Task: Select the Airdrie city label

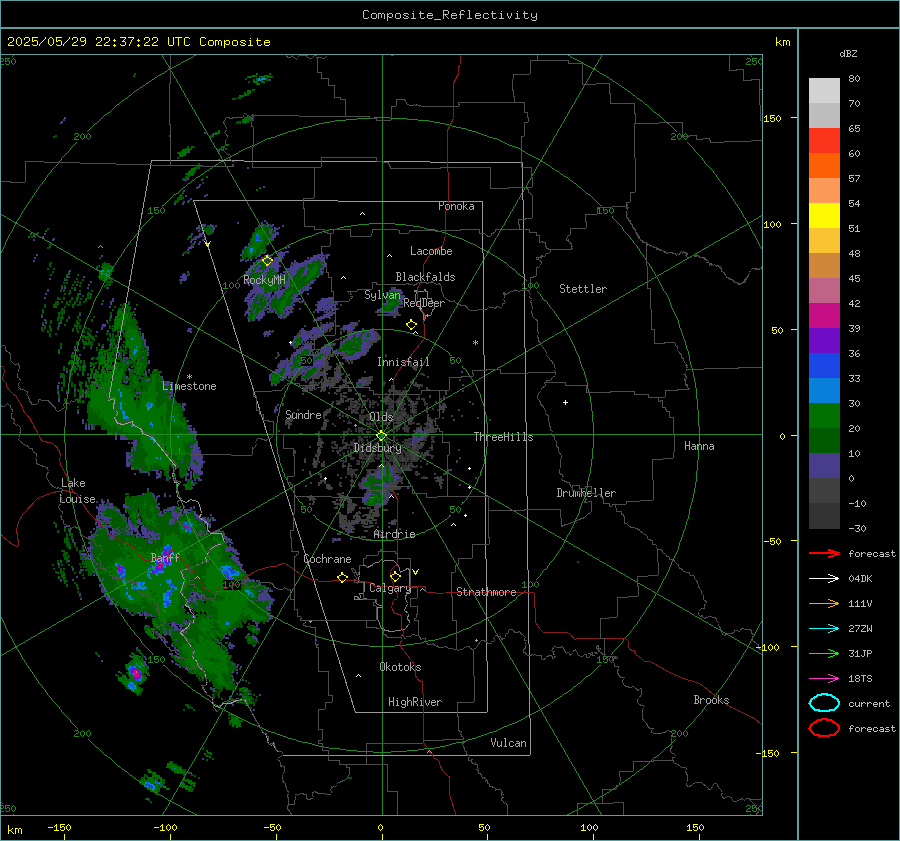Action: point(394,534)
